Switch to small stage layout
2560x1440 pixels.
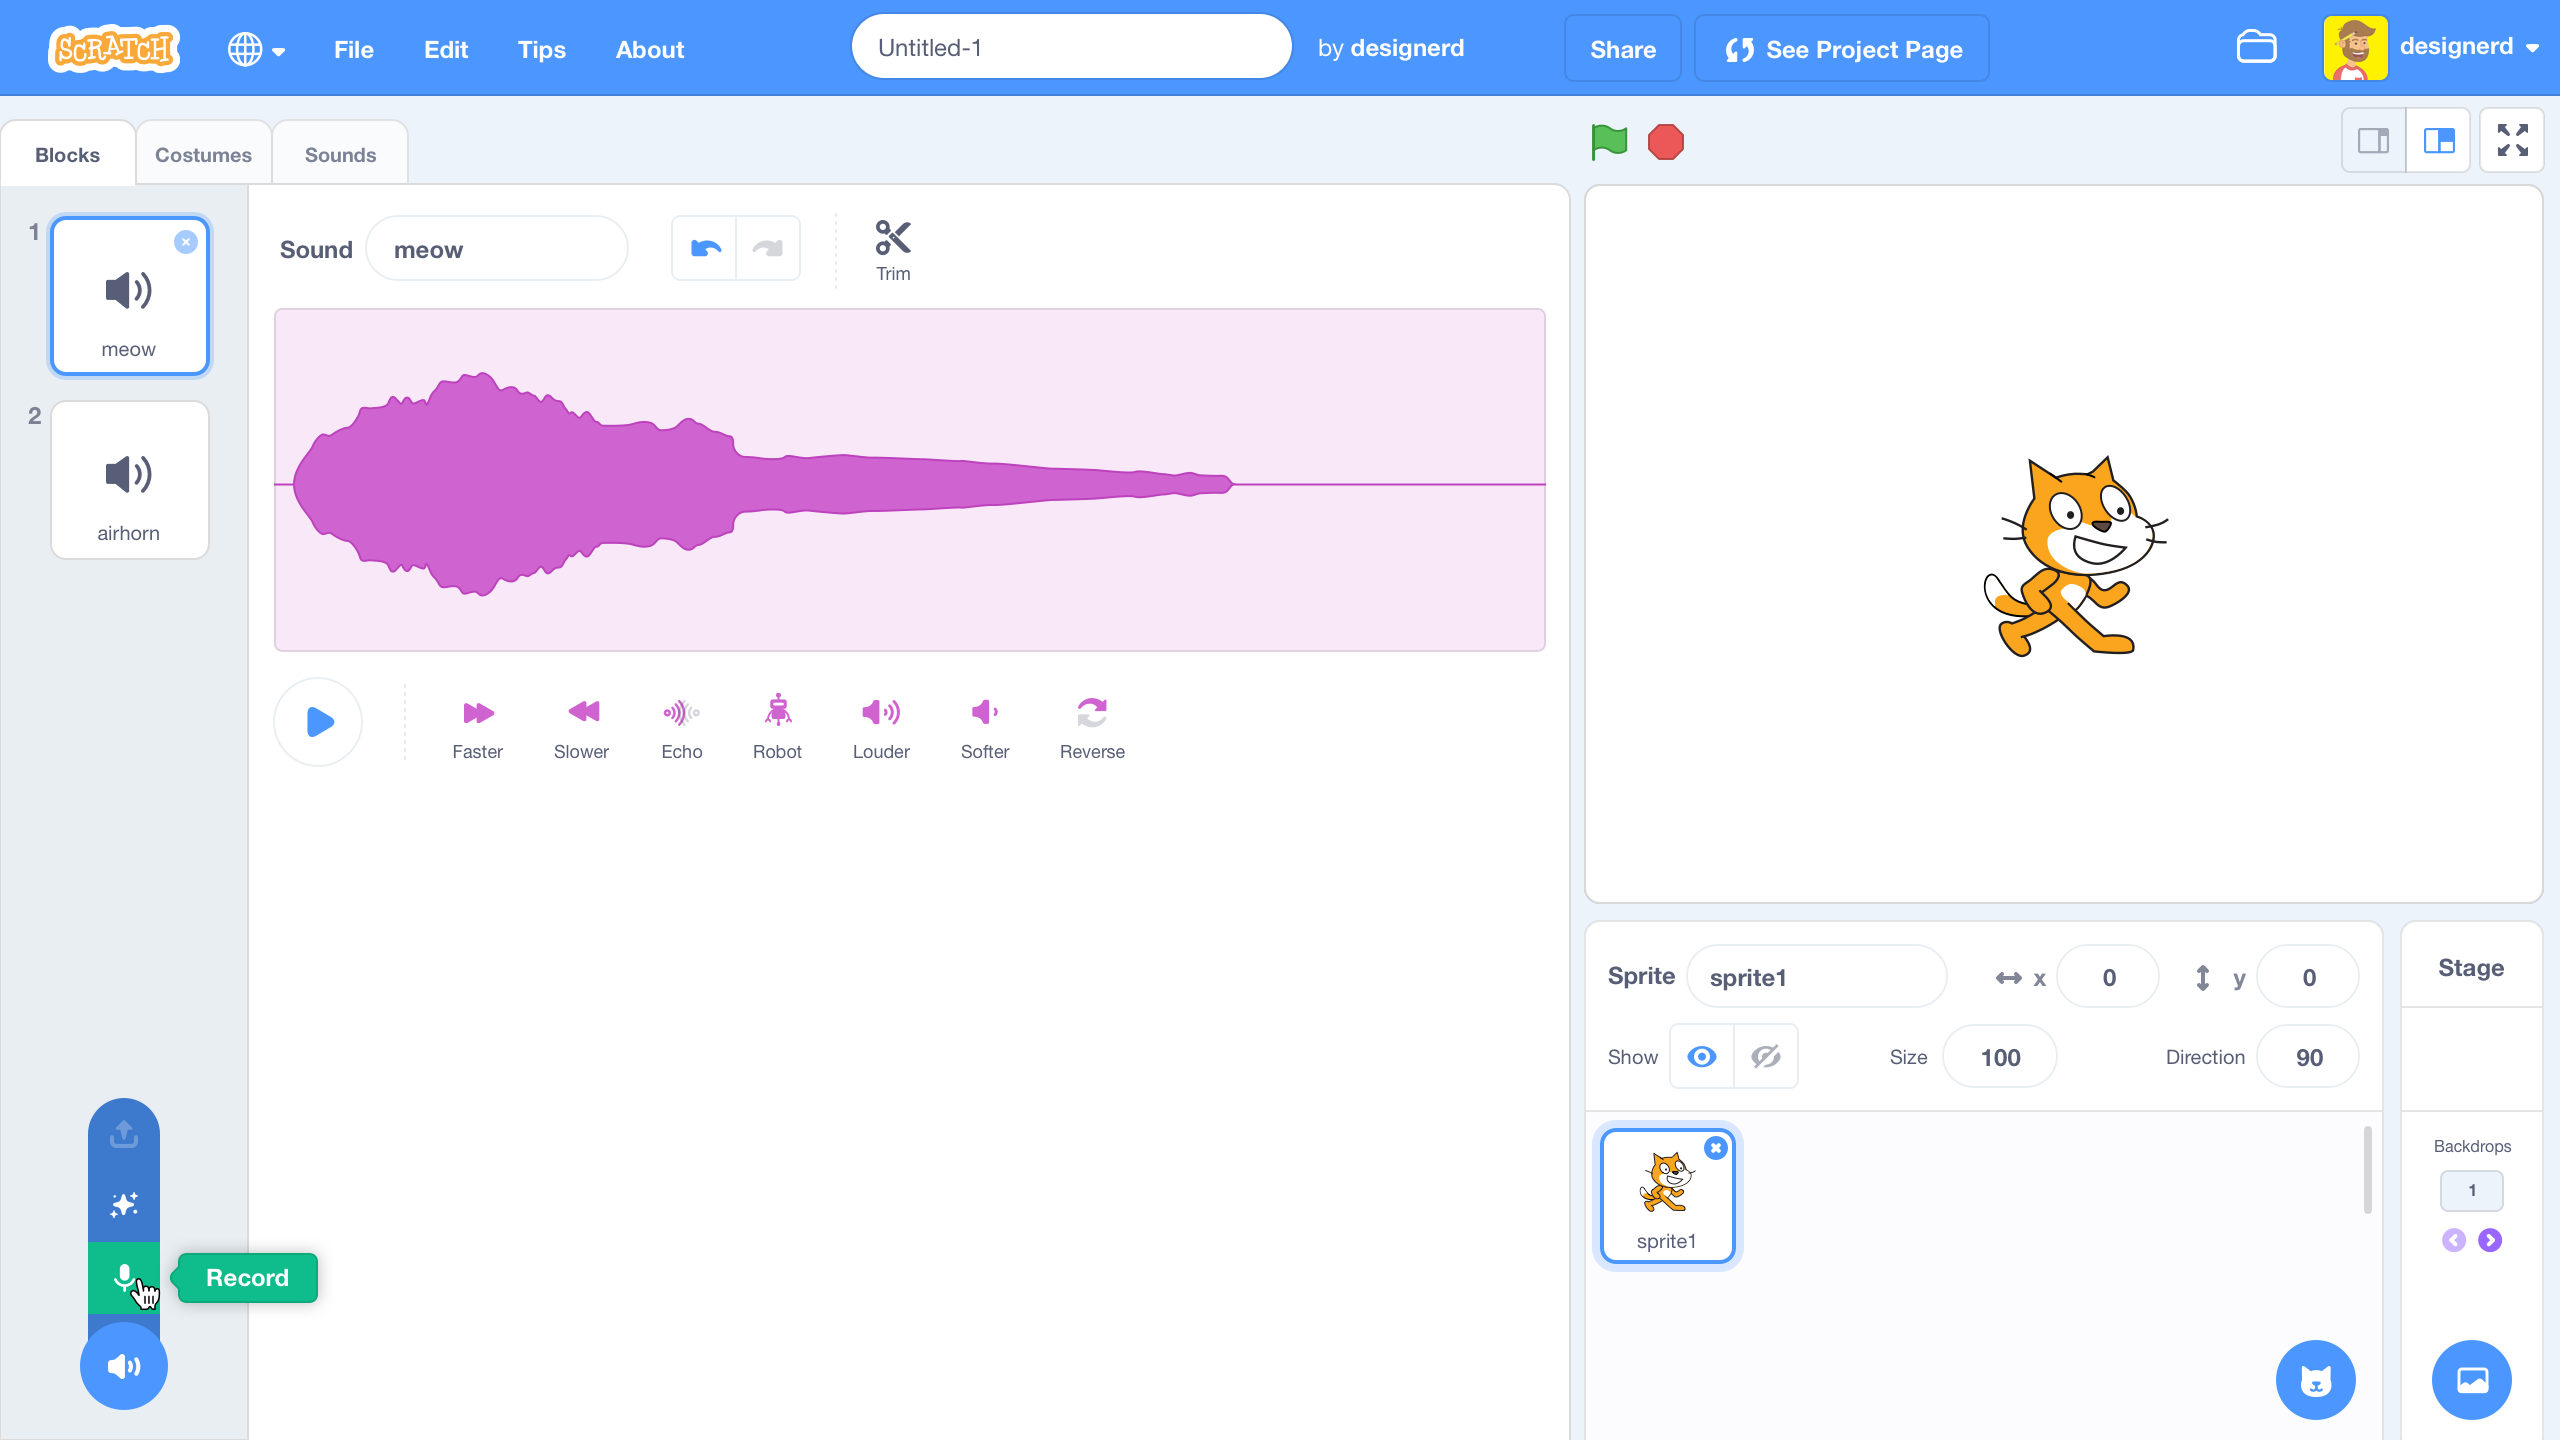2373,141
